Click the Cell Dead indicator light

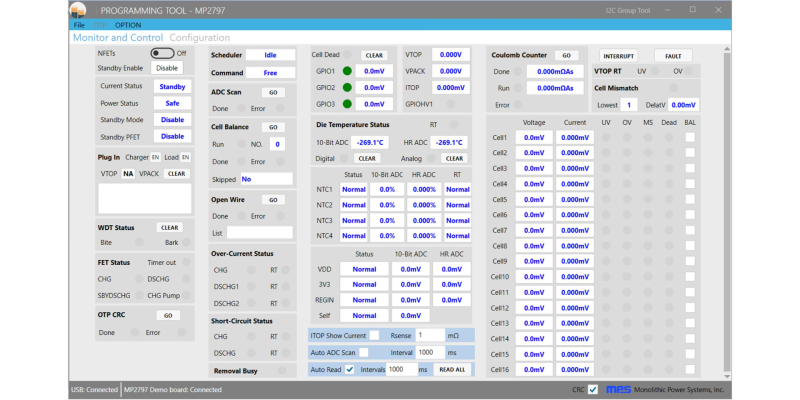click(347, 55)
